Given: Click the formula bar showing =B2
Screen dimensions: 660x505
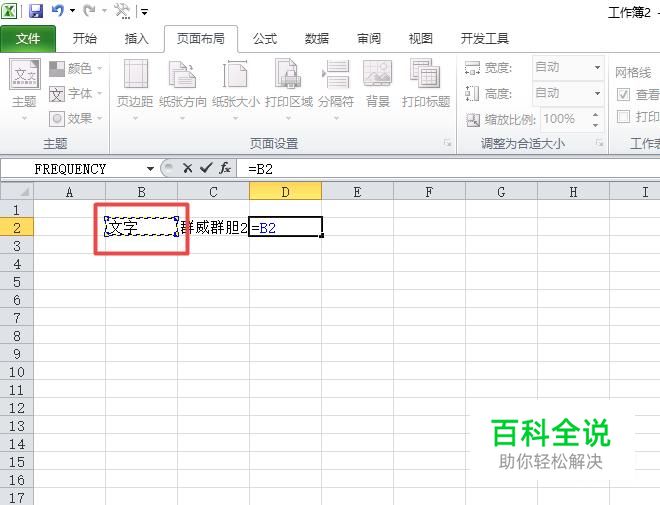Looking at the screenshot, I should point(448,169).
